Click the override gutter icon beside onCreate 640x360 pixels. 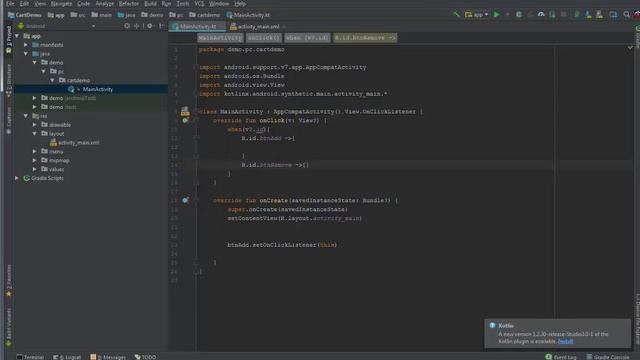[185, 200]
